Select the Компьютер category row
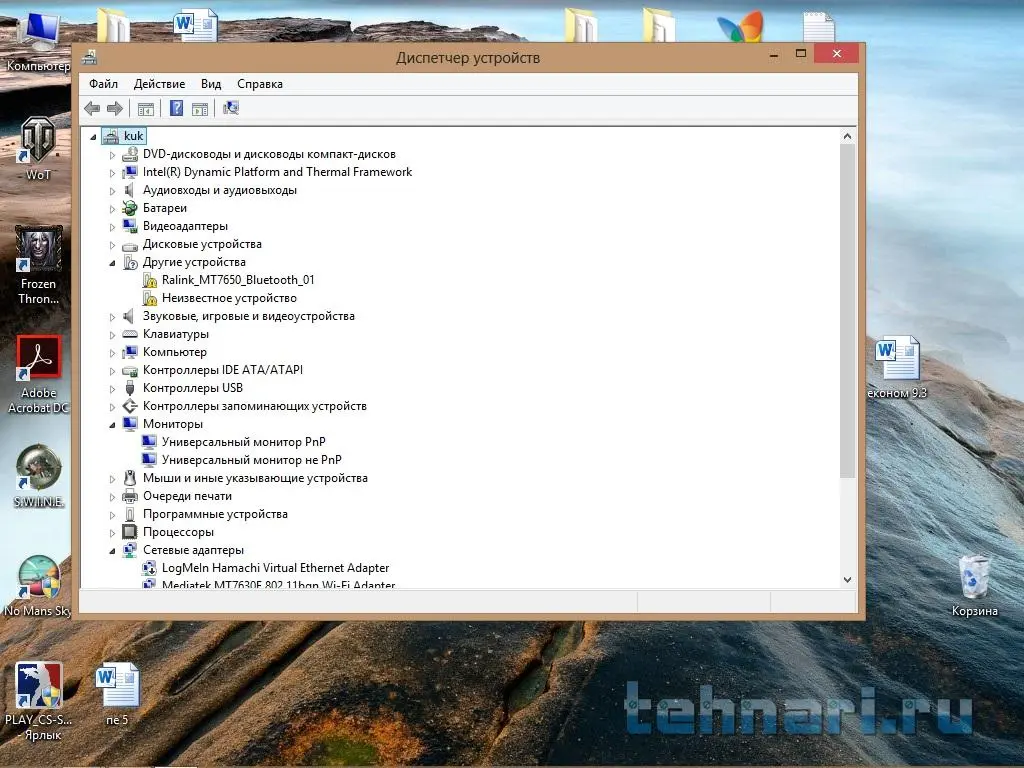Screen dimensions: 1024x768 175,352
